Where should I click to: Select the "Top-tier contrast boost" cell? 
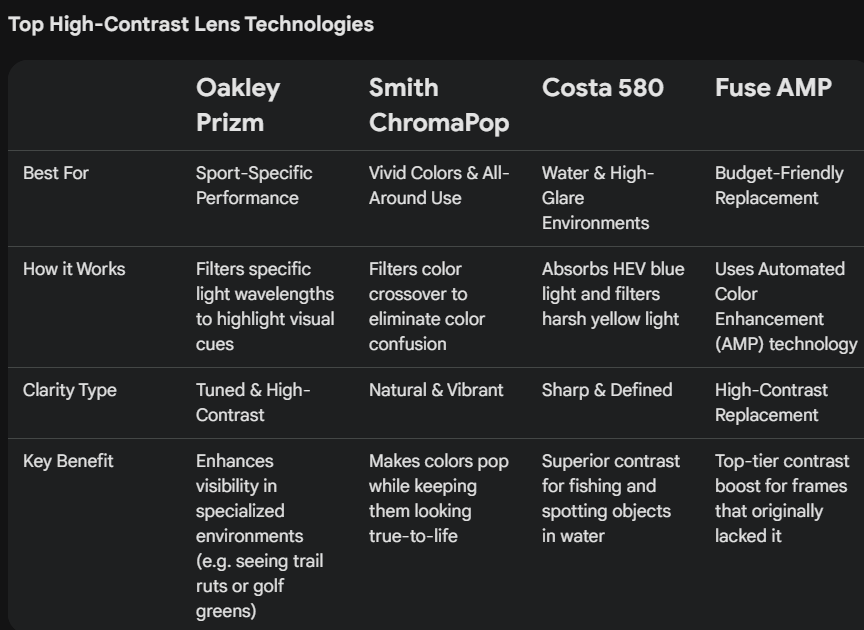coord(781,498)
